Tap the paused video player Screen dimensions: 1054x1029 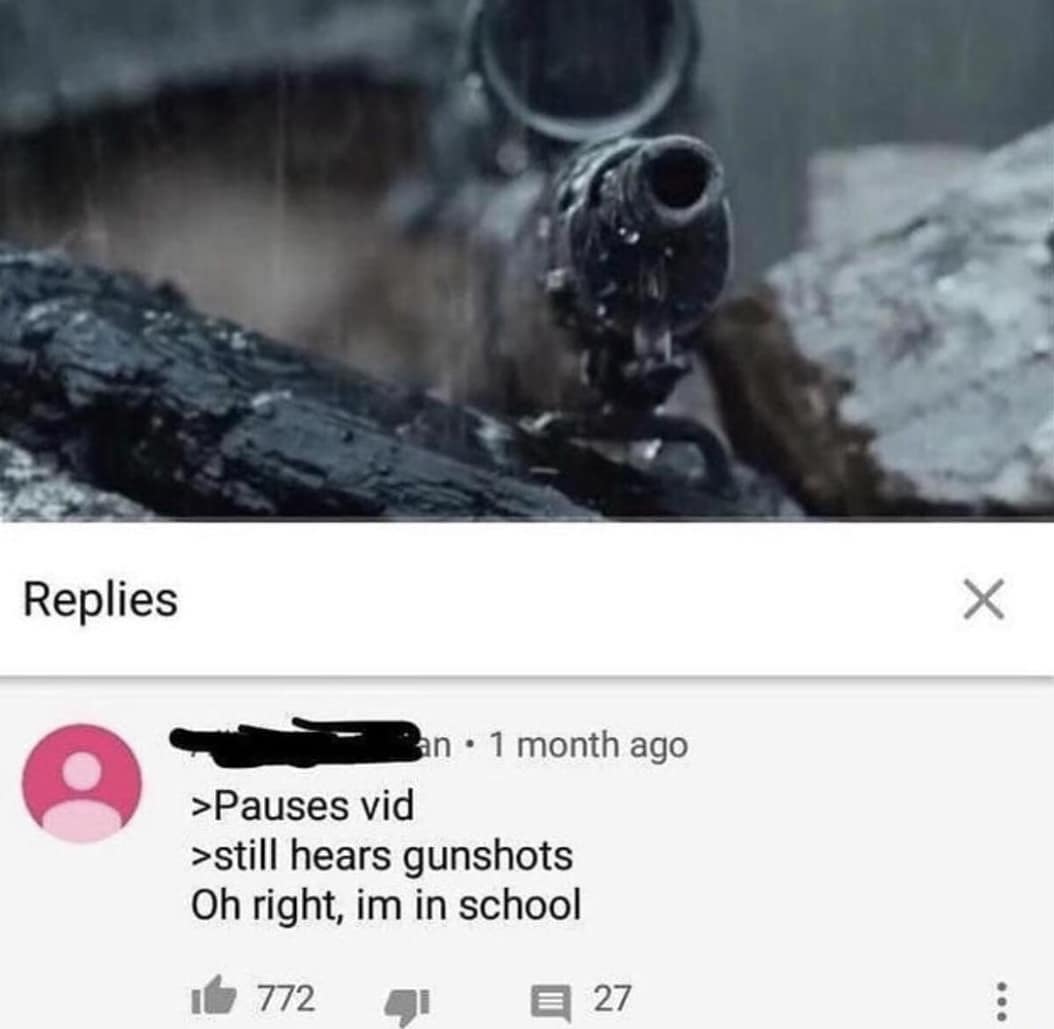[x=527, y=260]
